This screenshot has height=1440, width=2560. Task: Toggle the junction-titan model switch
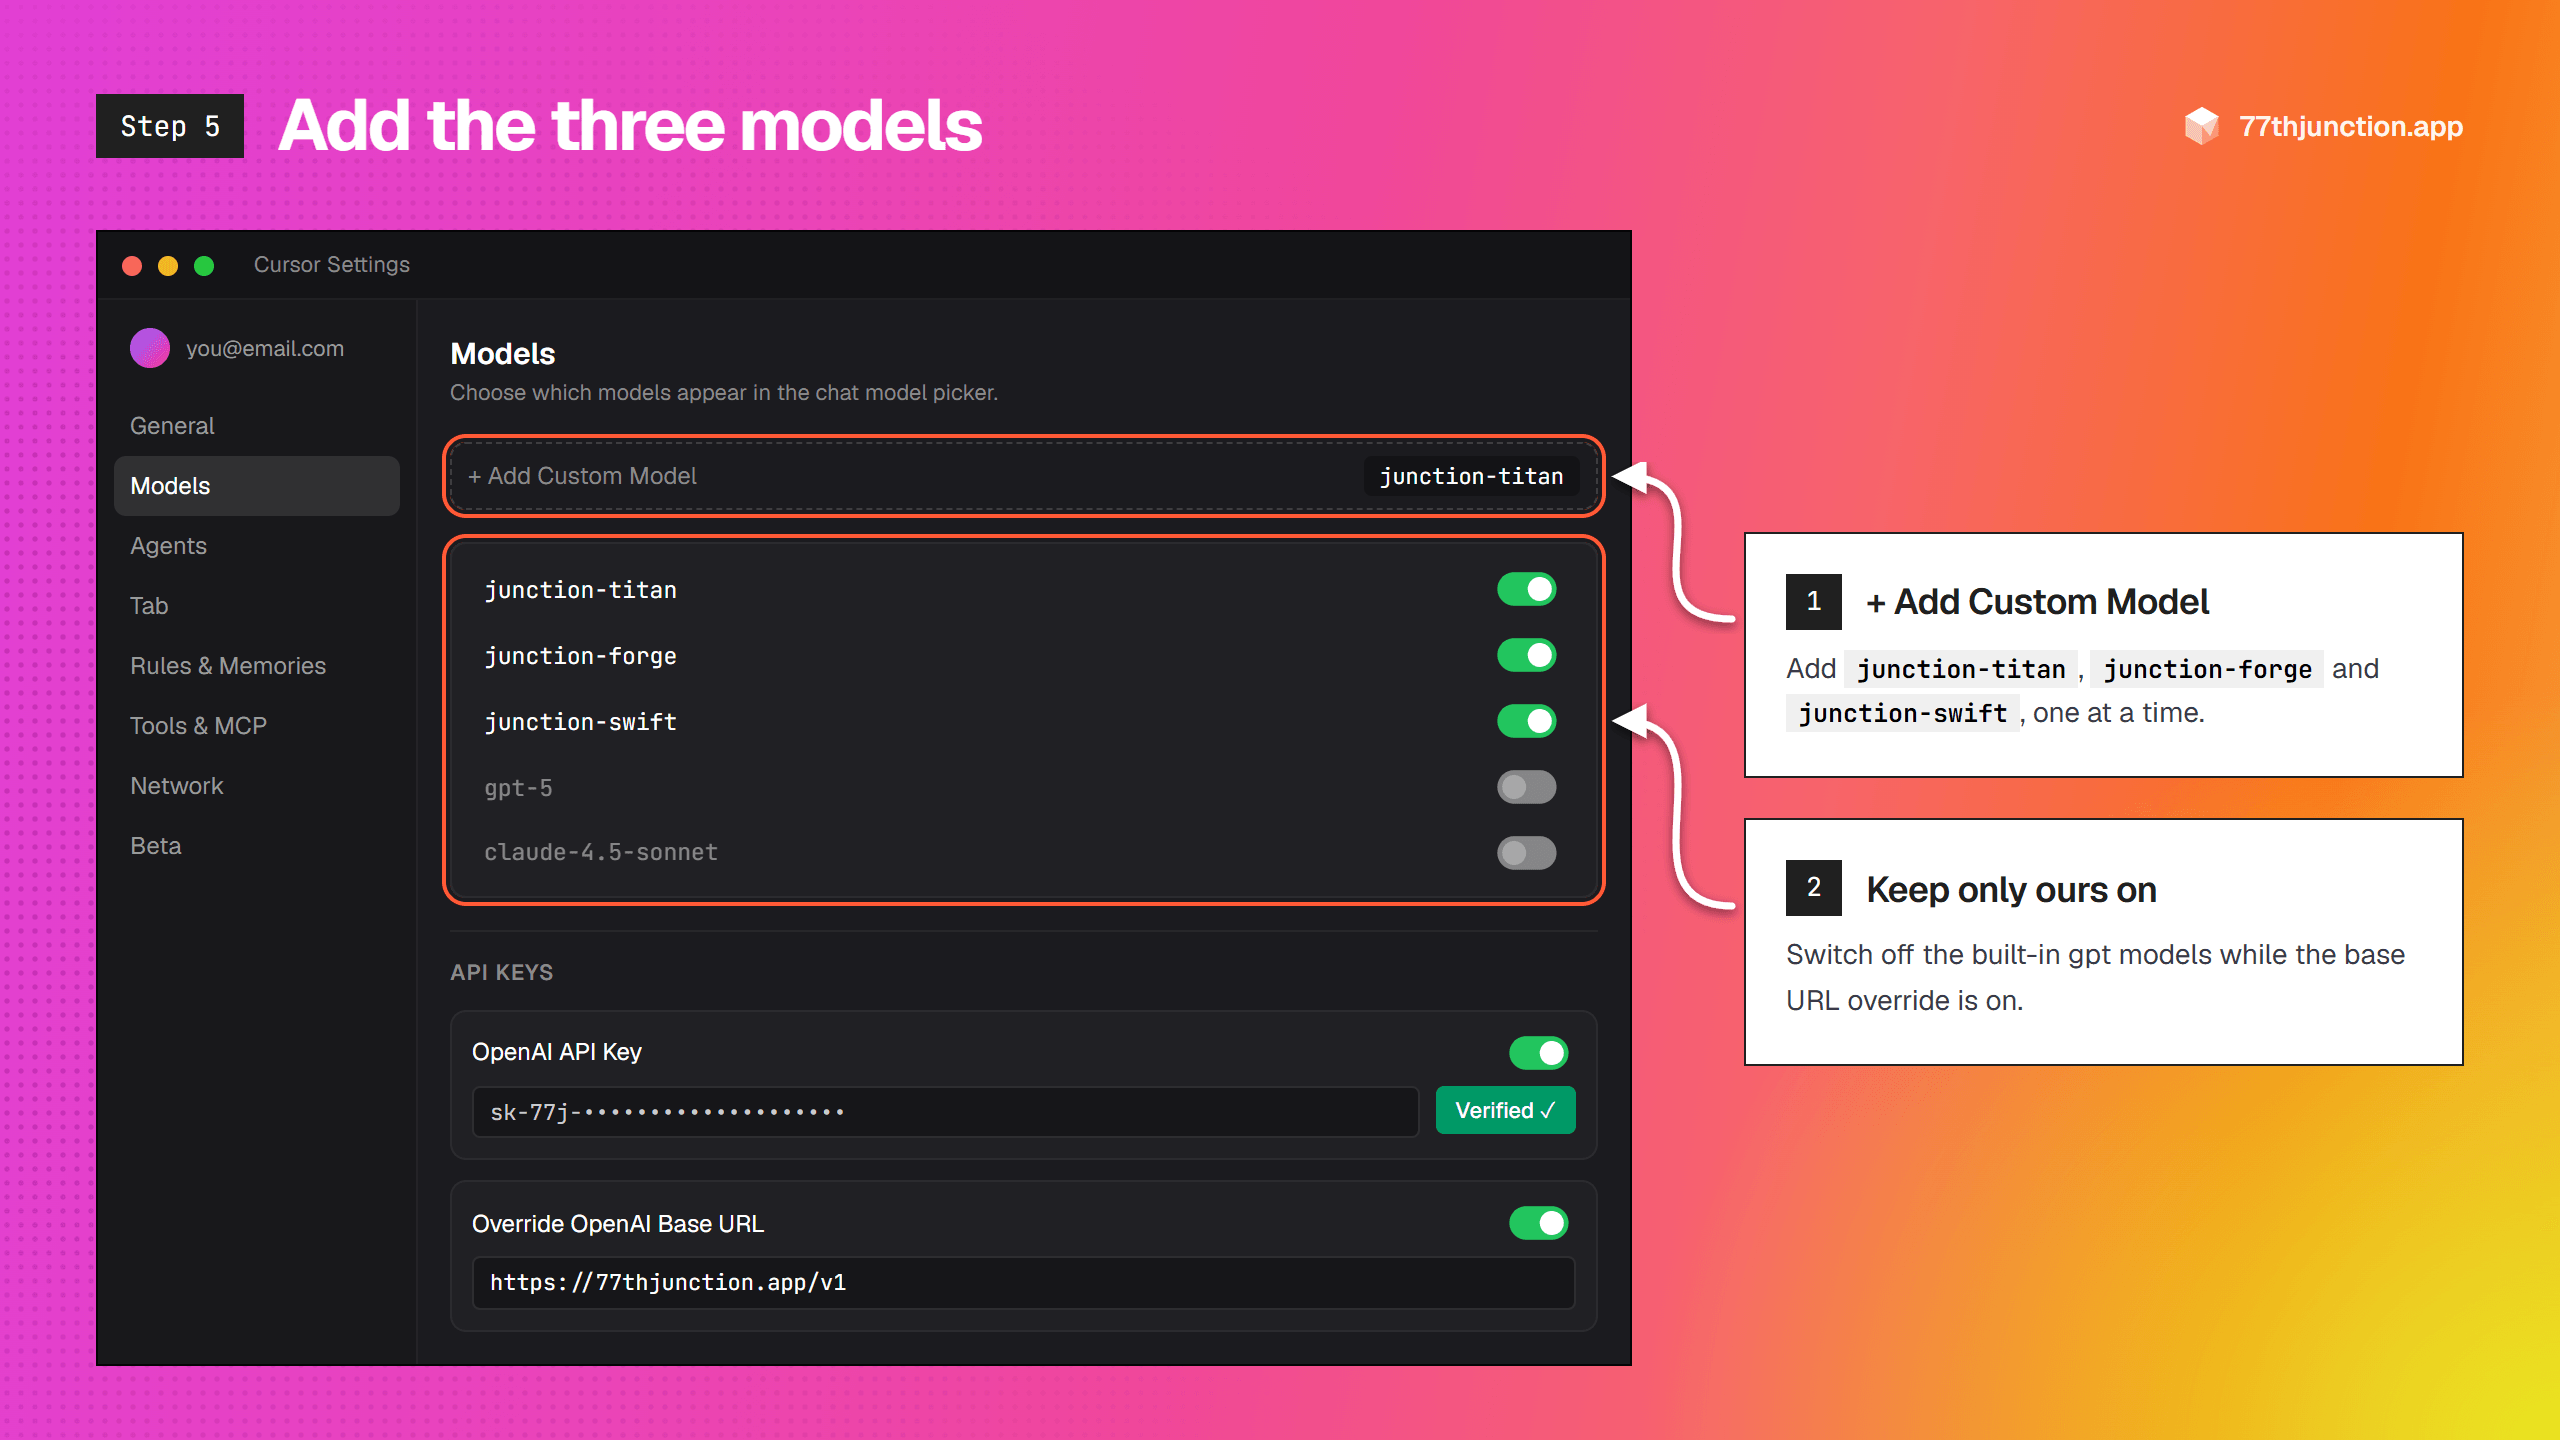(1526, 590)
